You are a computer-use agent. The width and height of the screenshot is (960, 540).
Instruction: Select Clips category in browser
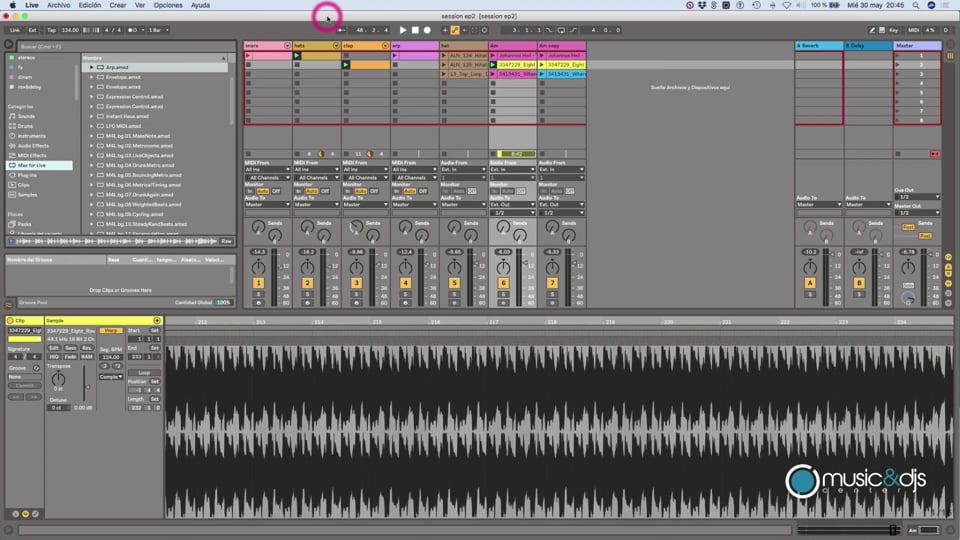click(x=23, y=185)
